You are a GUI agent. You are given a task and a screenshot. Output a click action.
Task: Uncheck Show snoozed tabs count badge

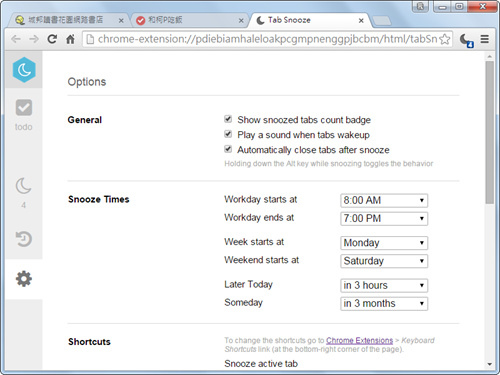pos(228,119)
